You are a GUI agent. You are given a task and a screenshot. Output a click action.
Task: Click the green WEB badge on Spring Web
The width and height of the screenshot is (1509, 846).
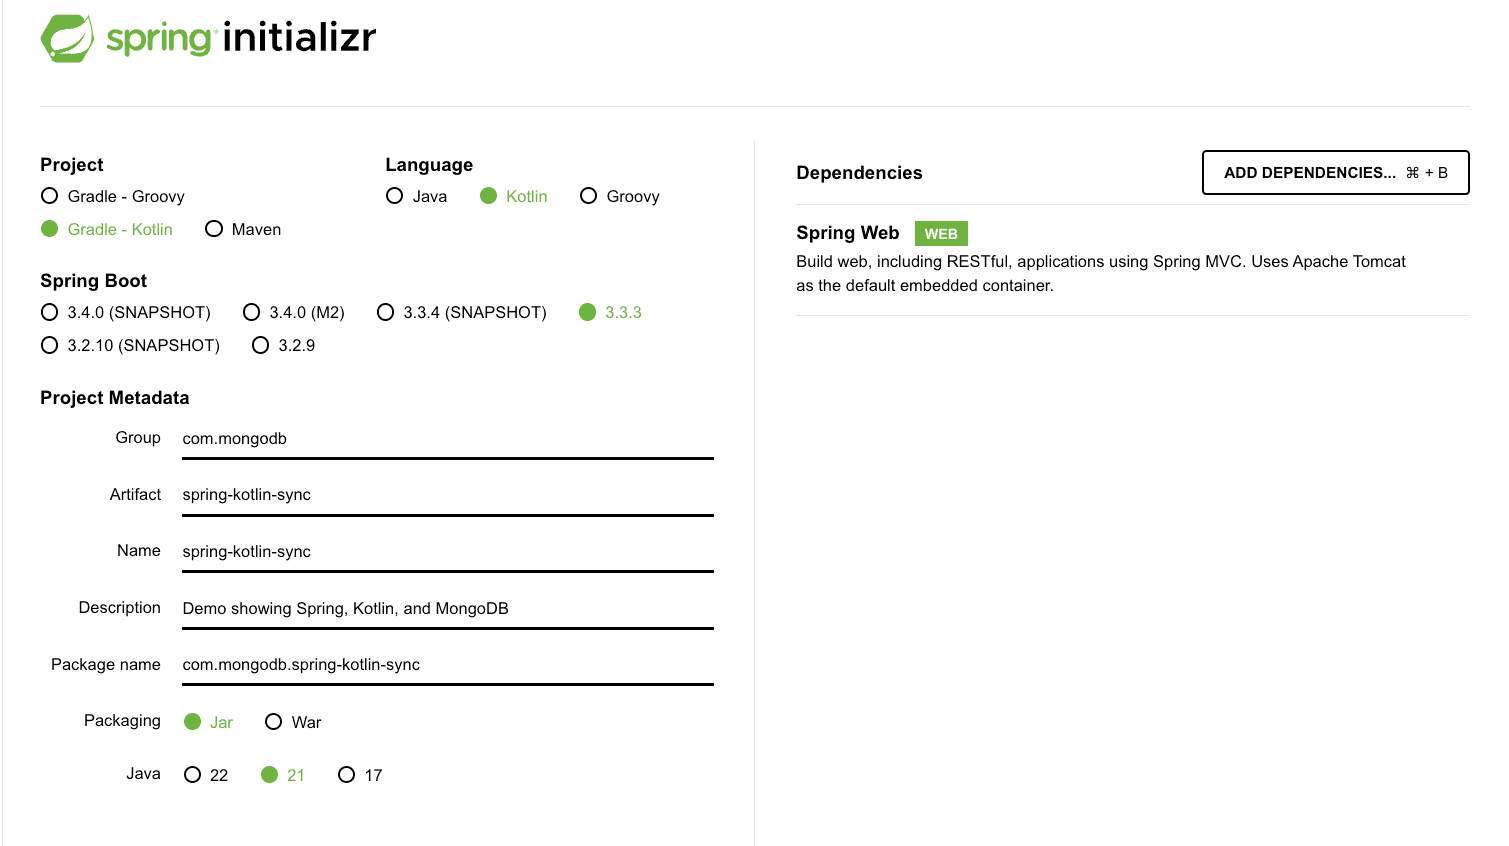click(940, 233)
